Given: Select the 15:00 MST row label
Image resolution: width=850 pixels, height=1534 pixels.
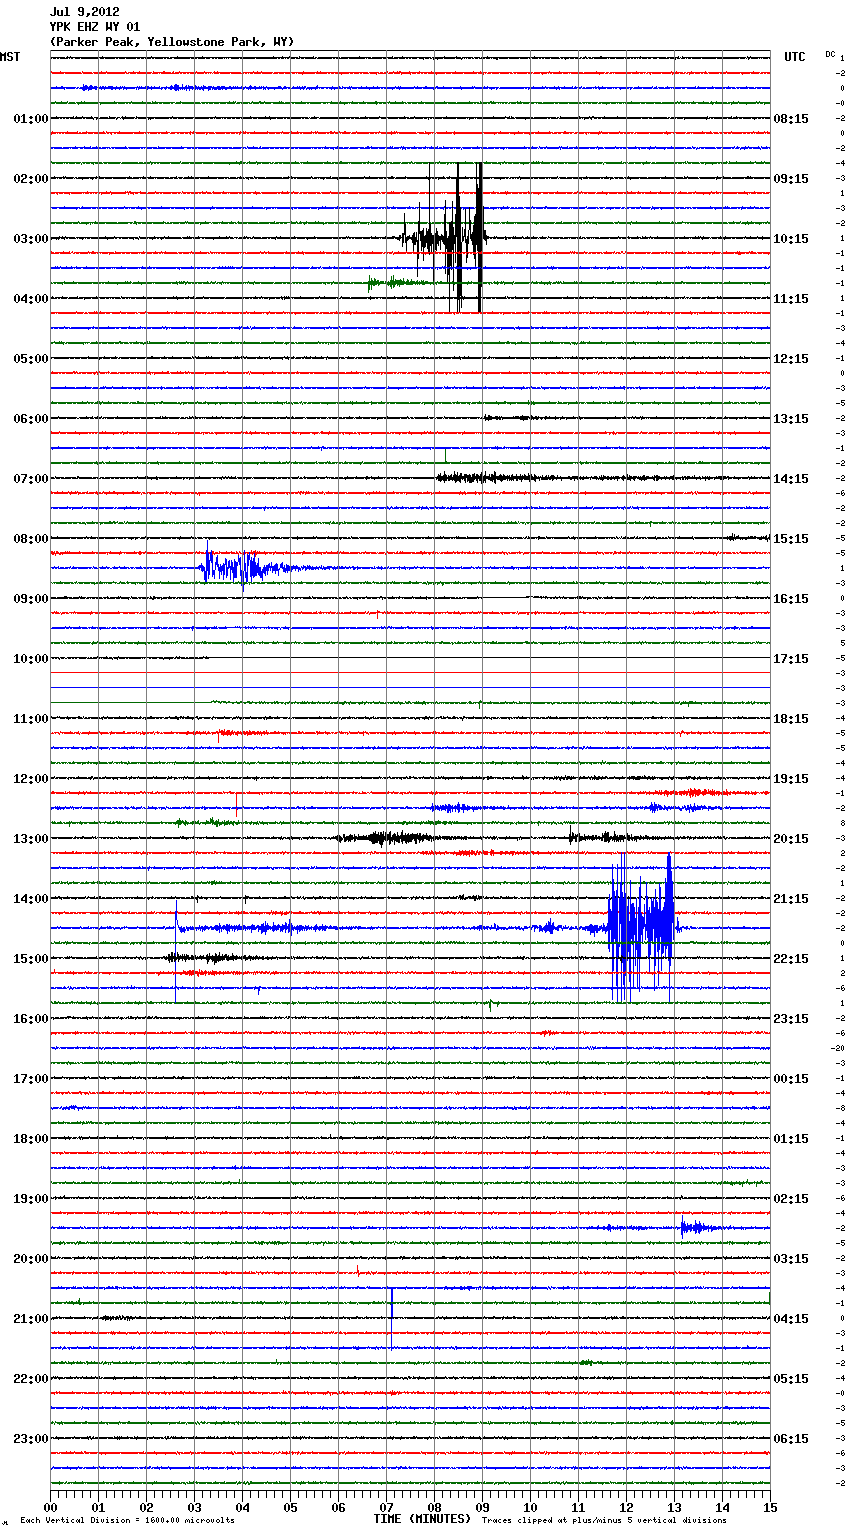Looking at the screenshot, I should [x=31, y=959].
